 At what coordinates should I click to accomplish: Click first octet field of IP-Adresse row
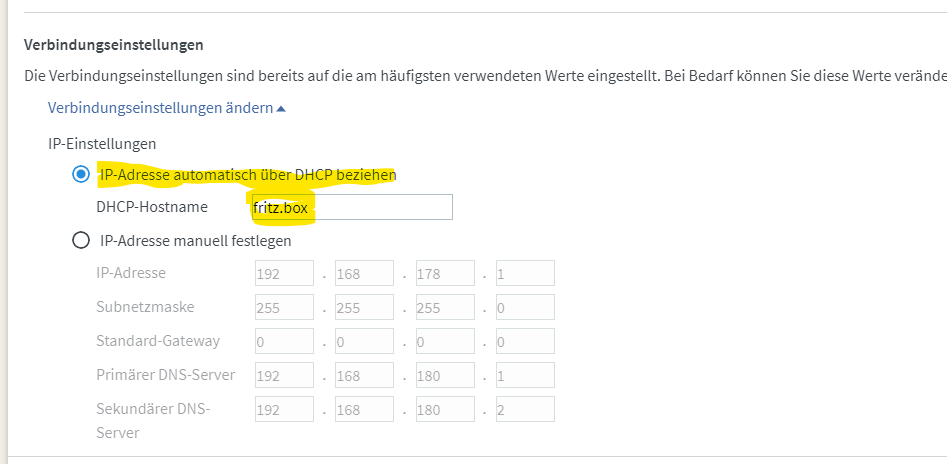284,273
